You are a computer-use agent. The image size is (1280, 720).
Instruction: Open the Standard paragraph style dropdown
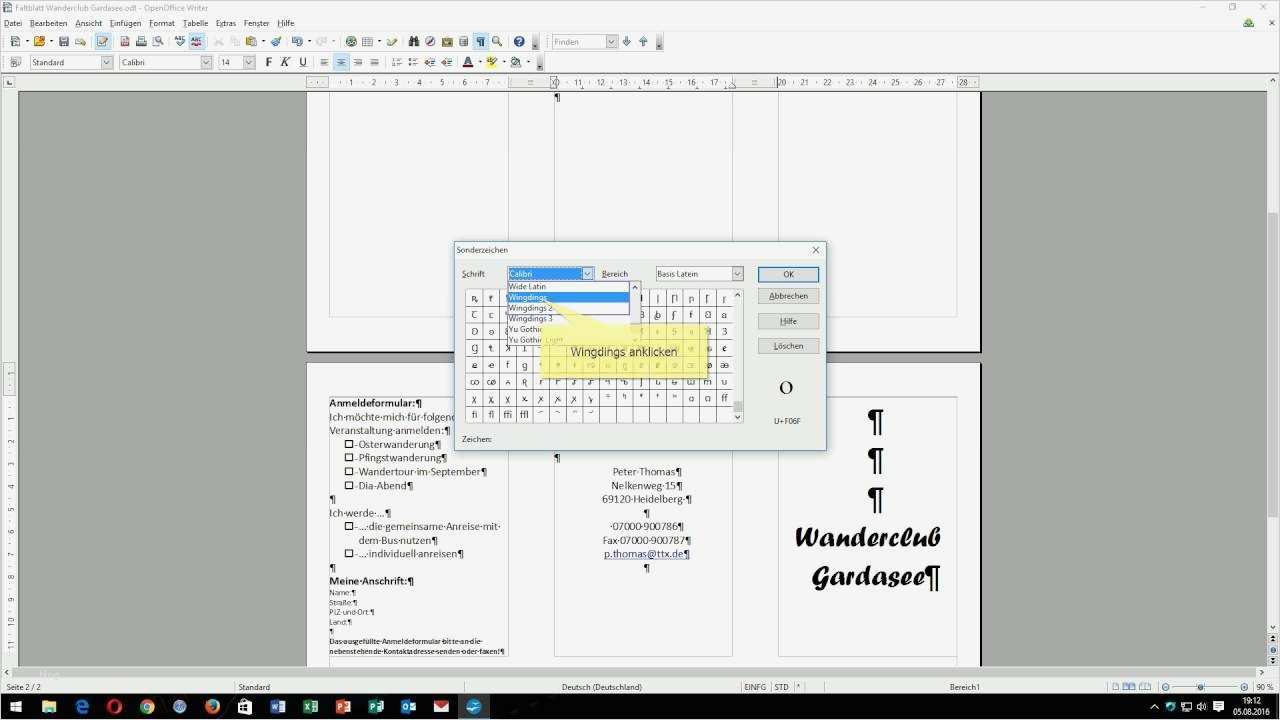pyautogui.click(x=106, y=61)
